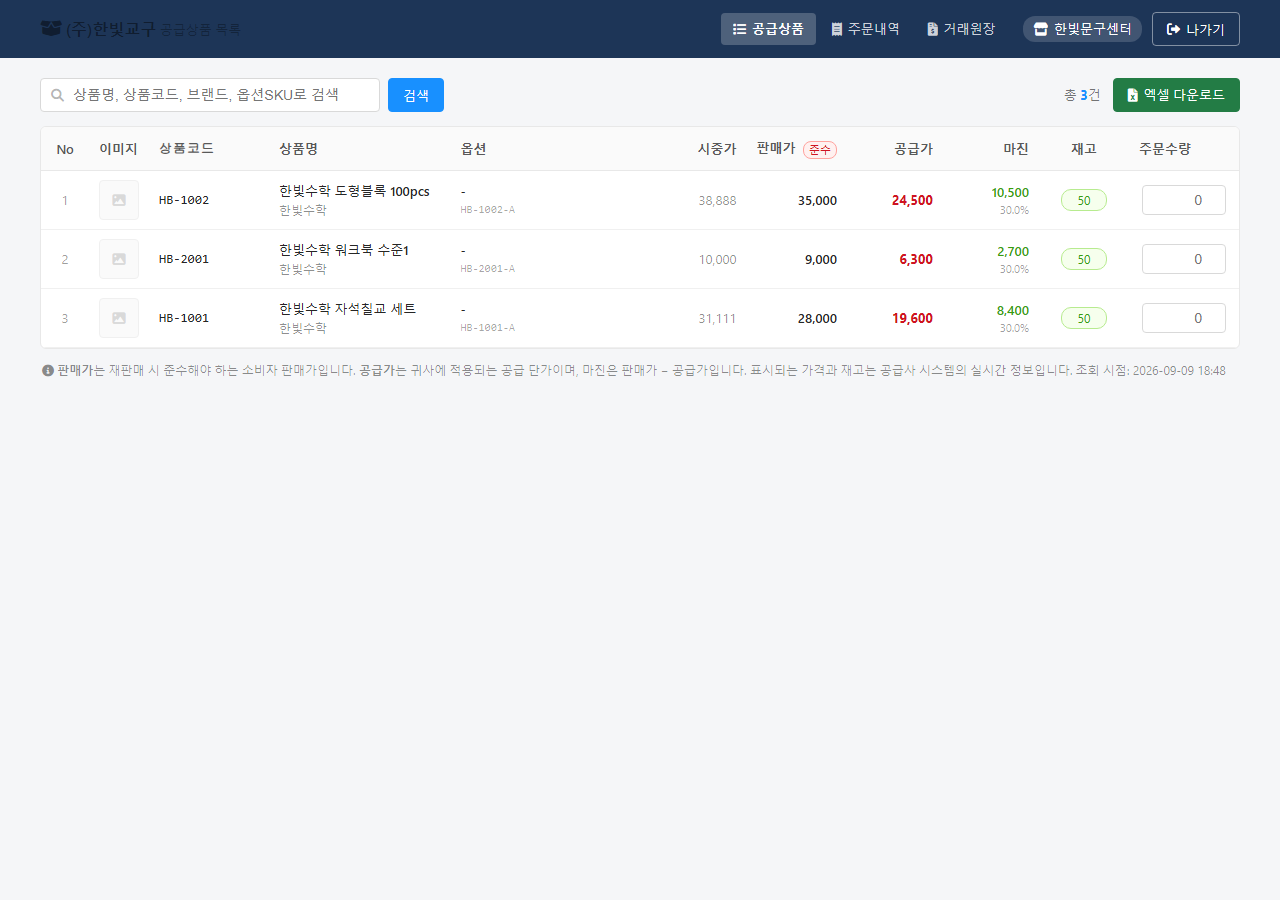Click product name 한빛수학 자석칠교 세트
Viewport: 1280px width, 900px height.
tap(348, 309)
